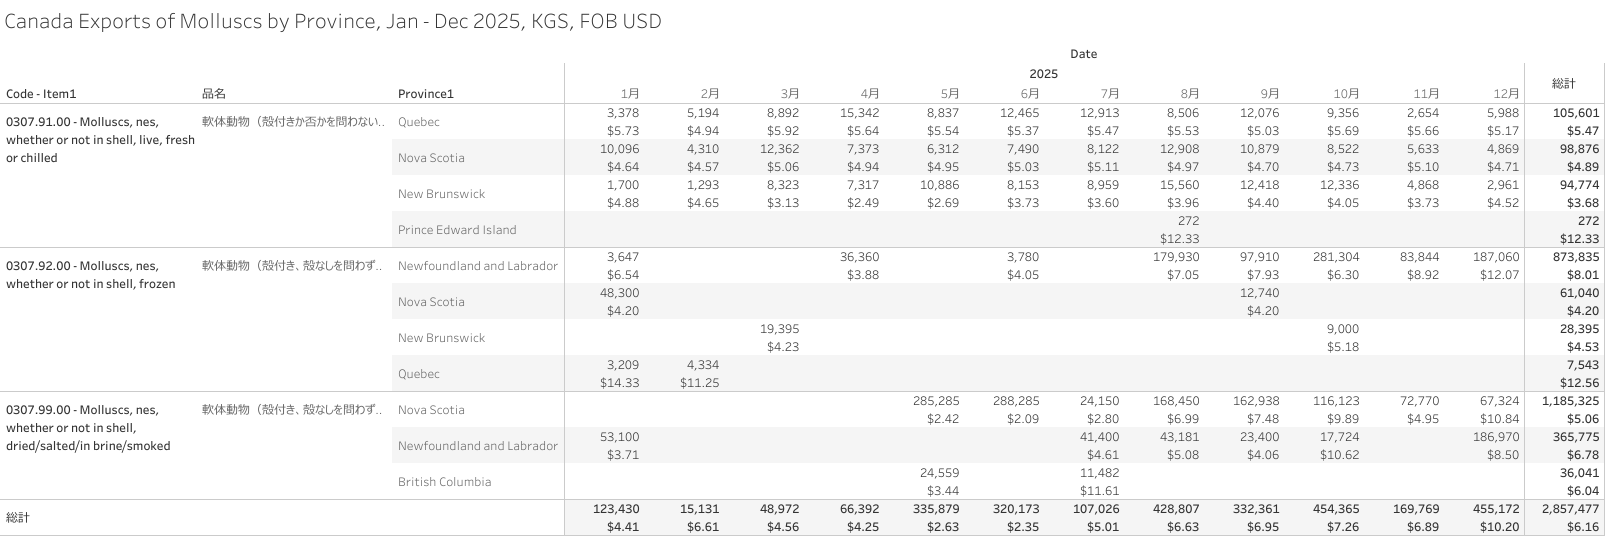Click the 281,304 cell for Newfoundland in October

point(1336,257)
